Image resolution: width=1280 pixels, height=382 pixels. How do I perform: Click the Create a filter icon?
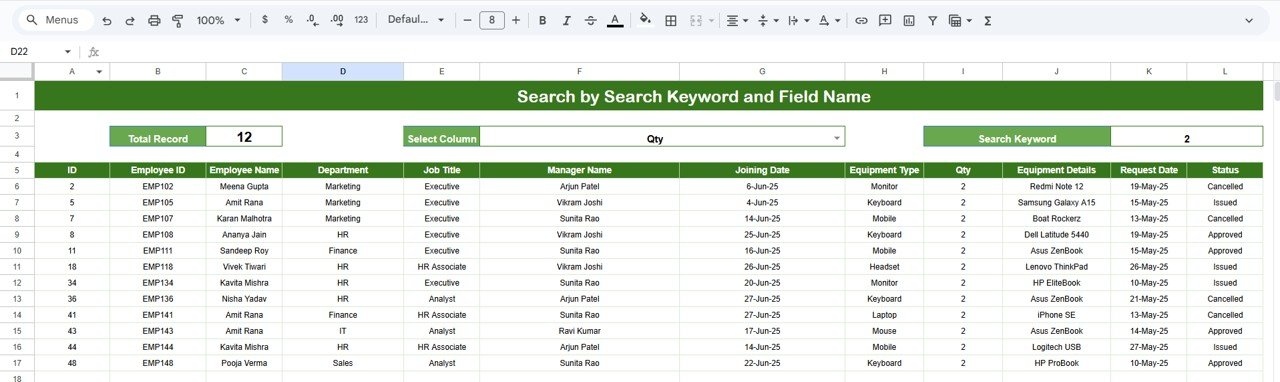coord(933,20)
